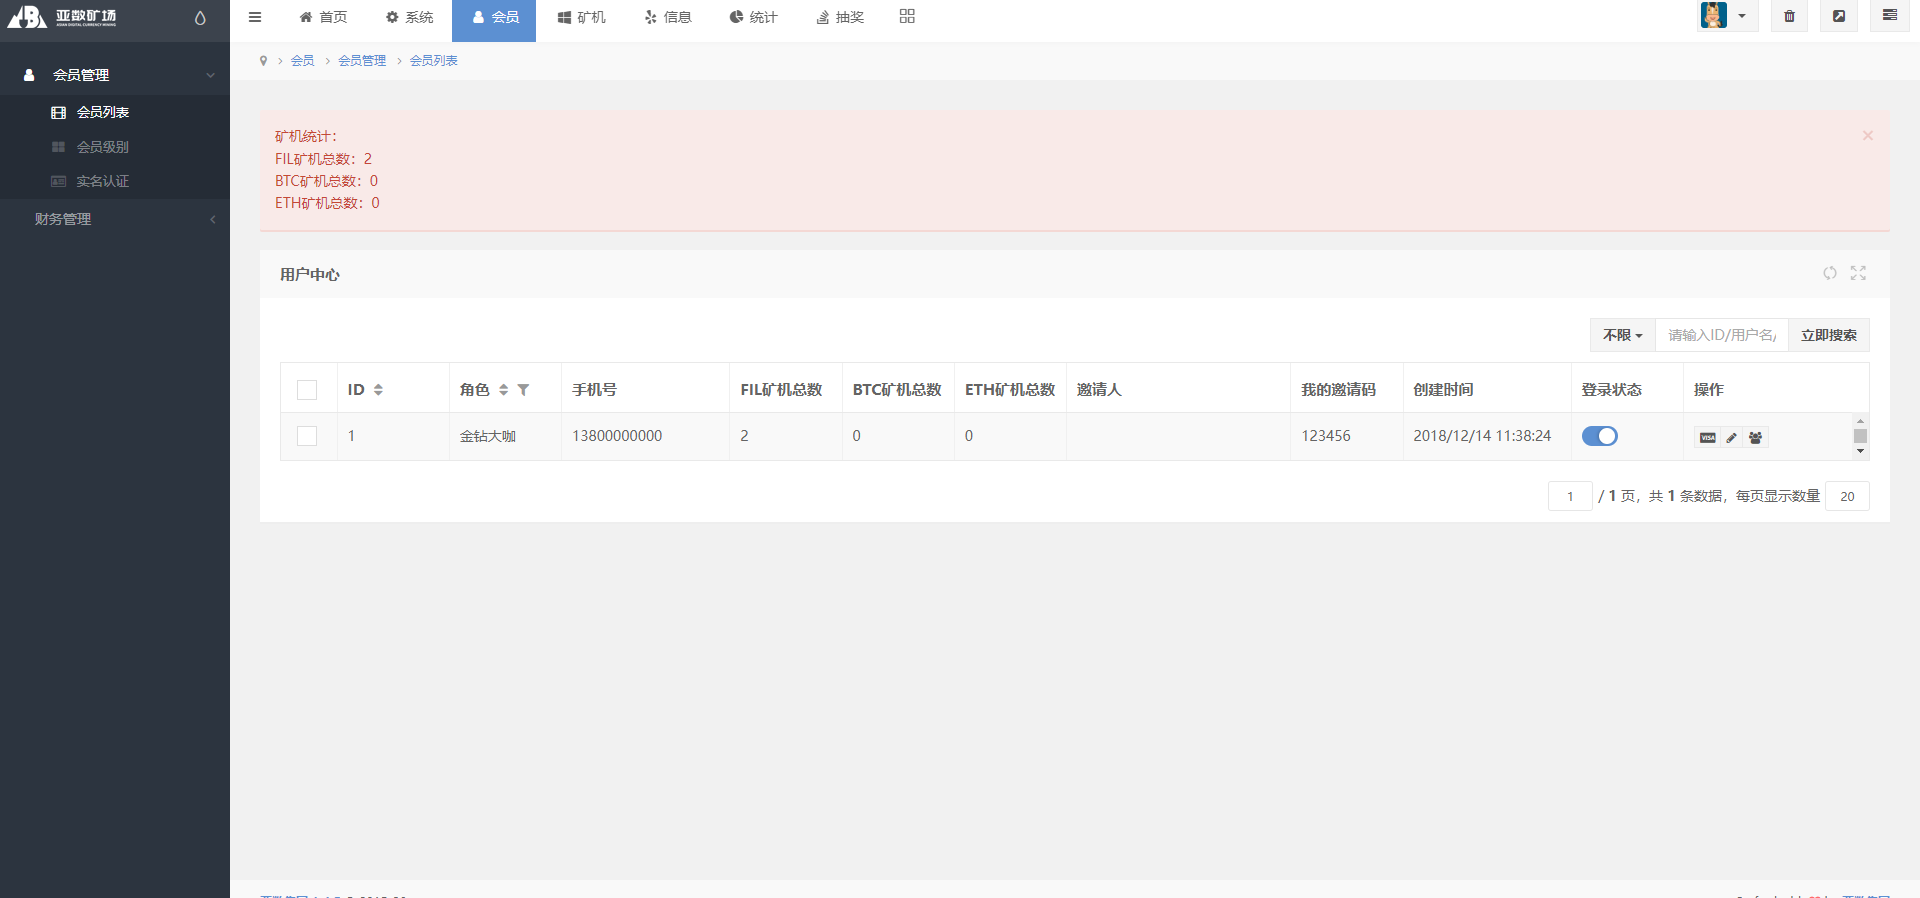Select the checkbox for row ID 1

click(307, 436)
